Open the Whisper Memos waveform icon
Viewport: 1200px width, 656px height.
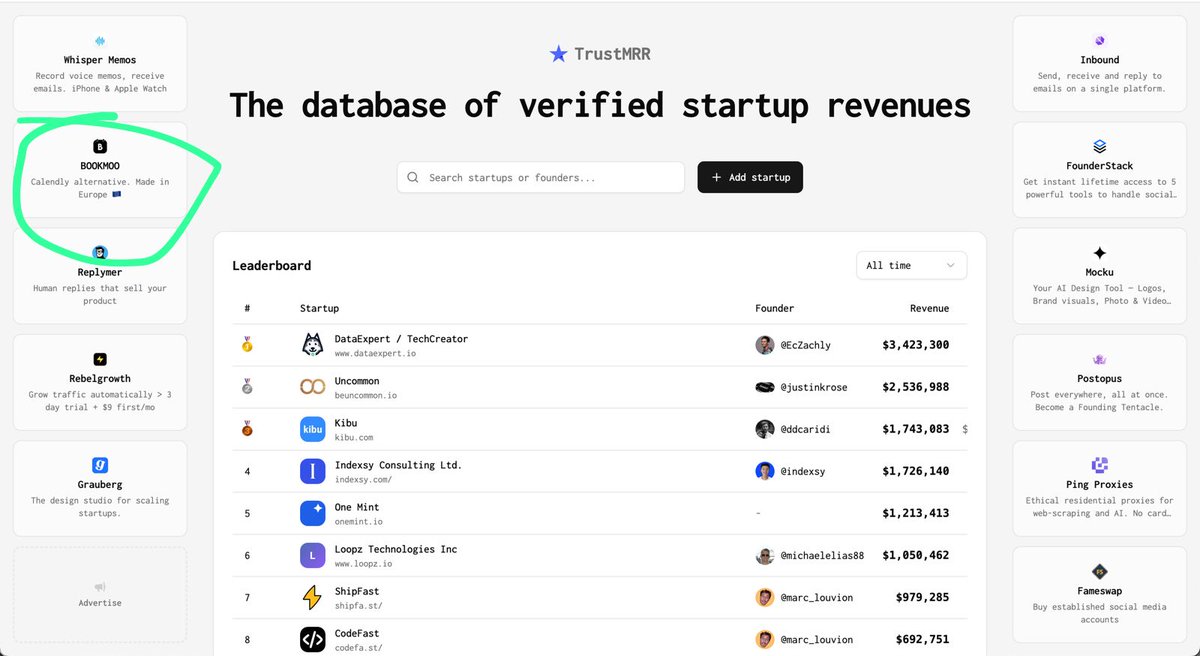(x=100, y=41)
